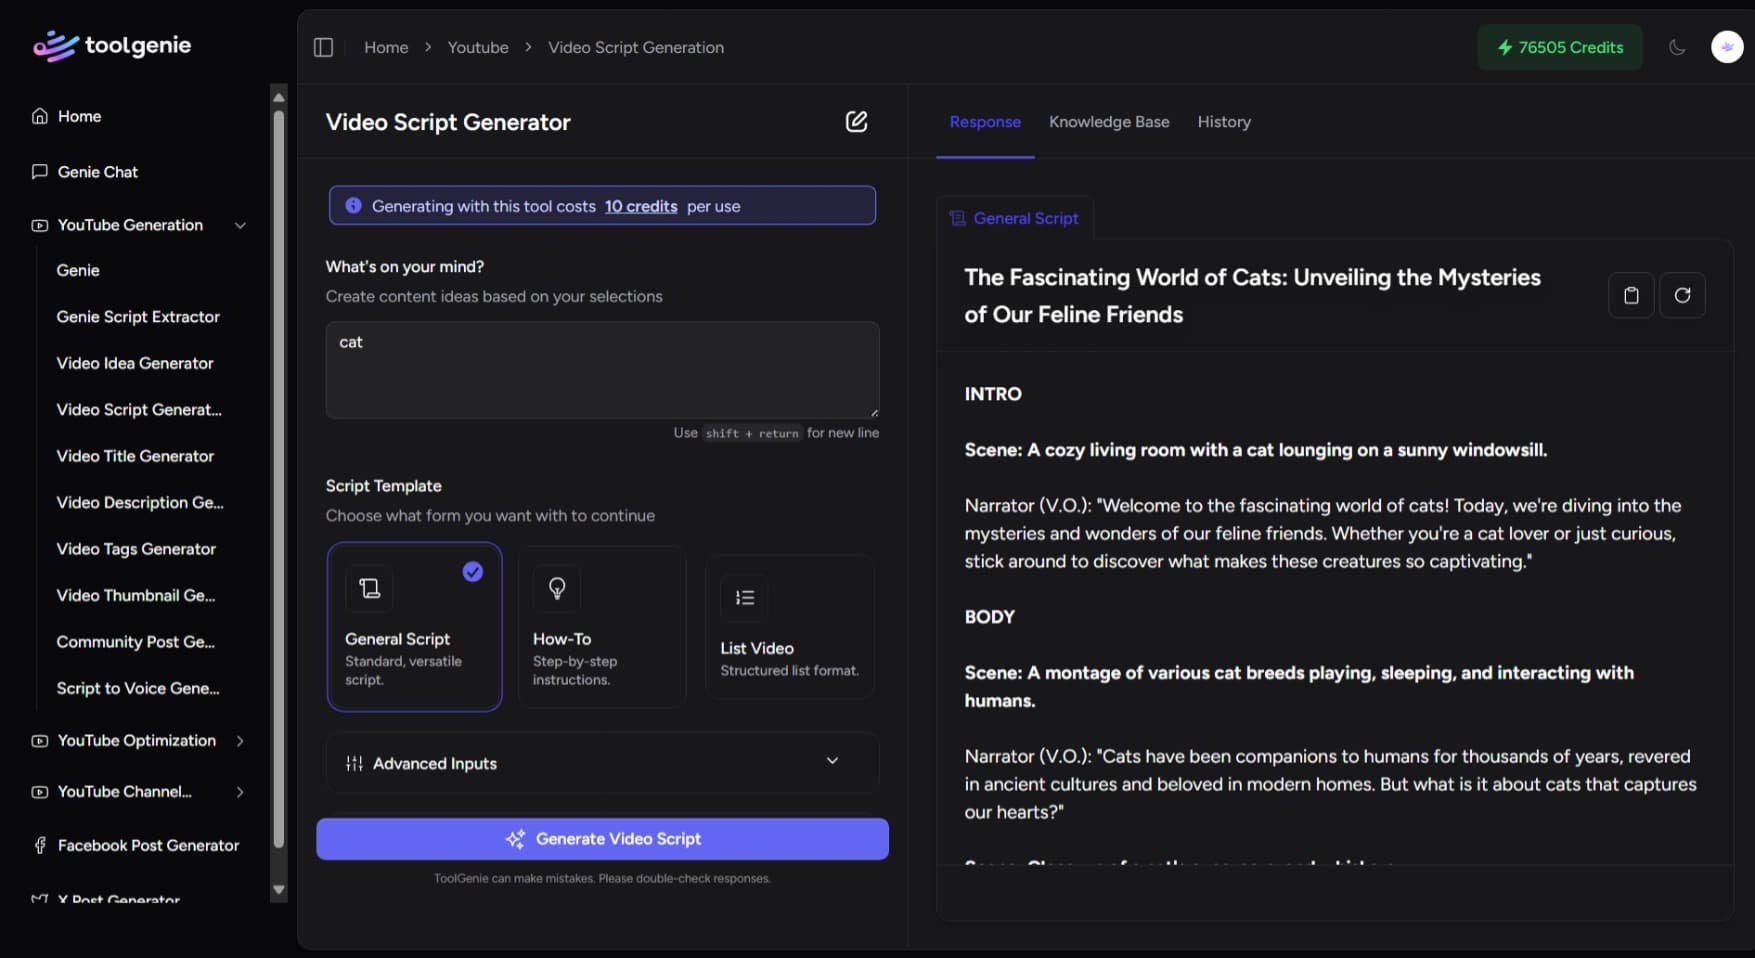Click the 'cat' topic text field
The height and width of the screenshot is (958, 1755).
602,370
